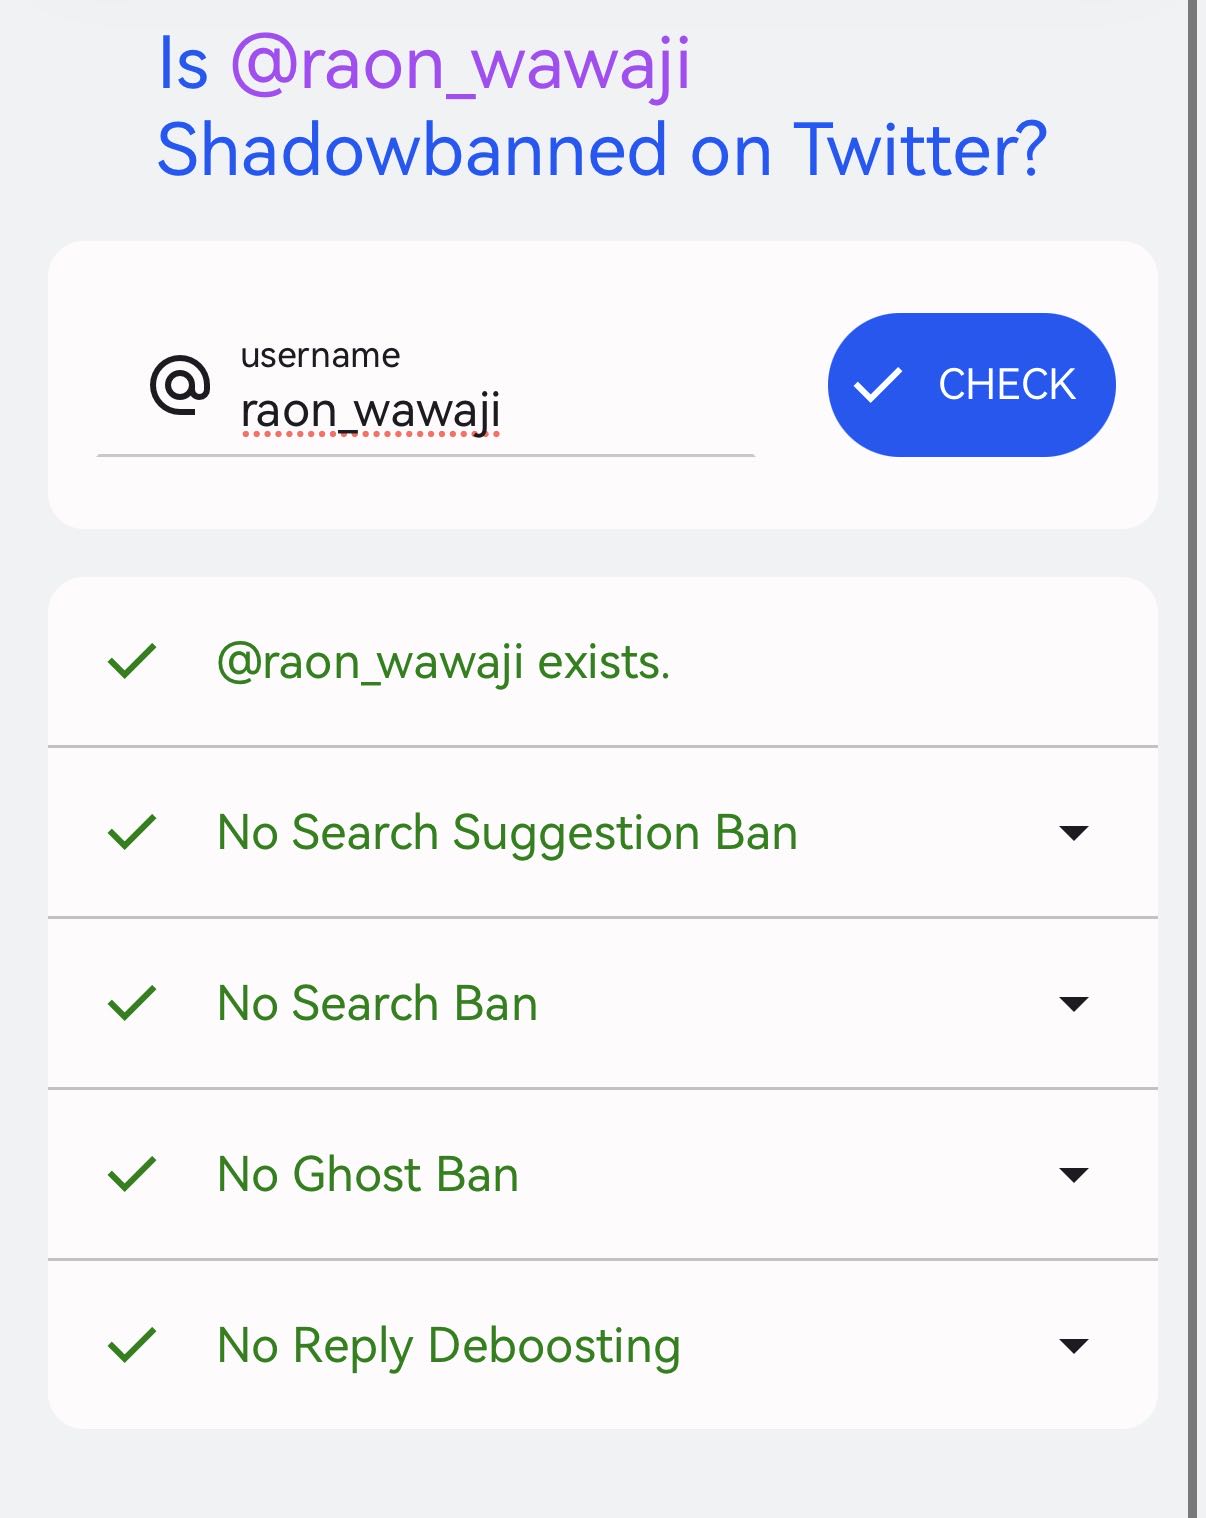Click green checkmark next to account exists
Image resolution: width=1206 pixels, height=1518 pixels.
pos(132,661)
